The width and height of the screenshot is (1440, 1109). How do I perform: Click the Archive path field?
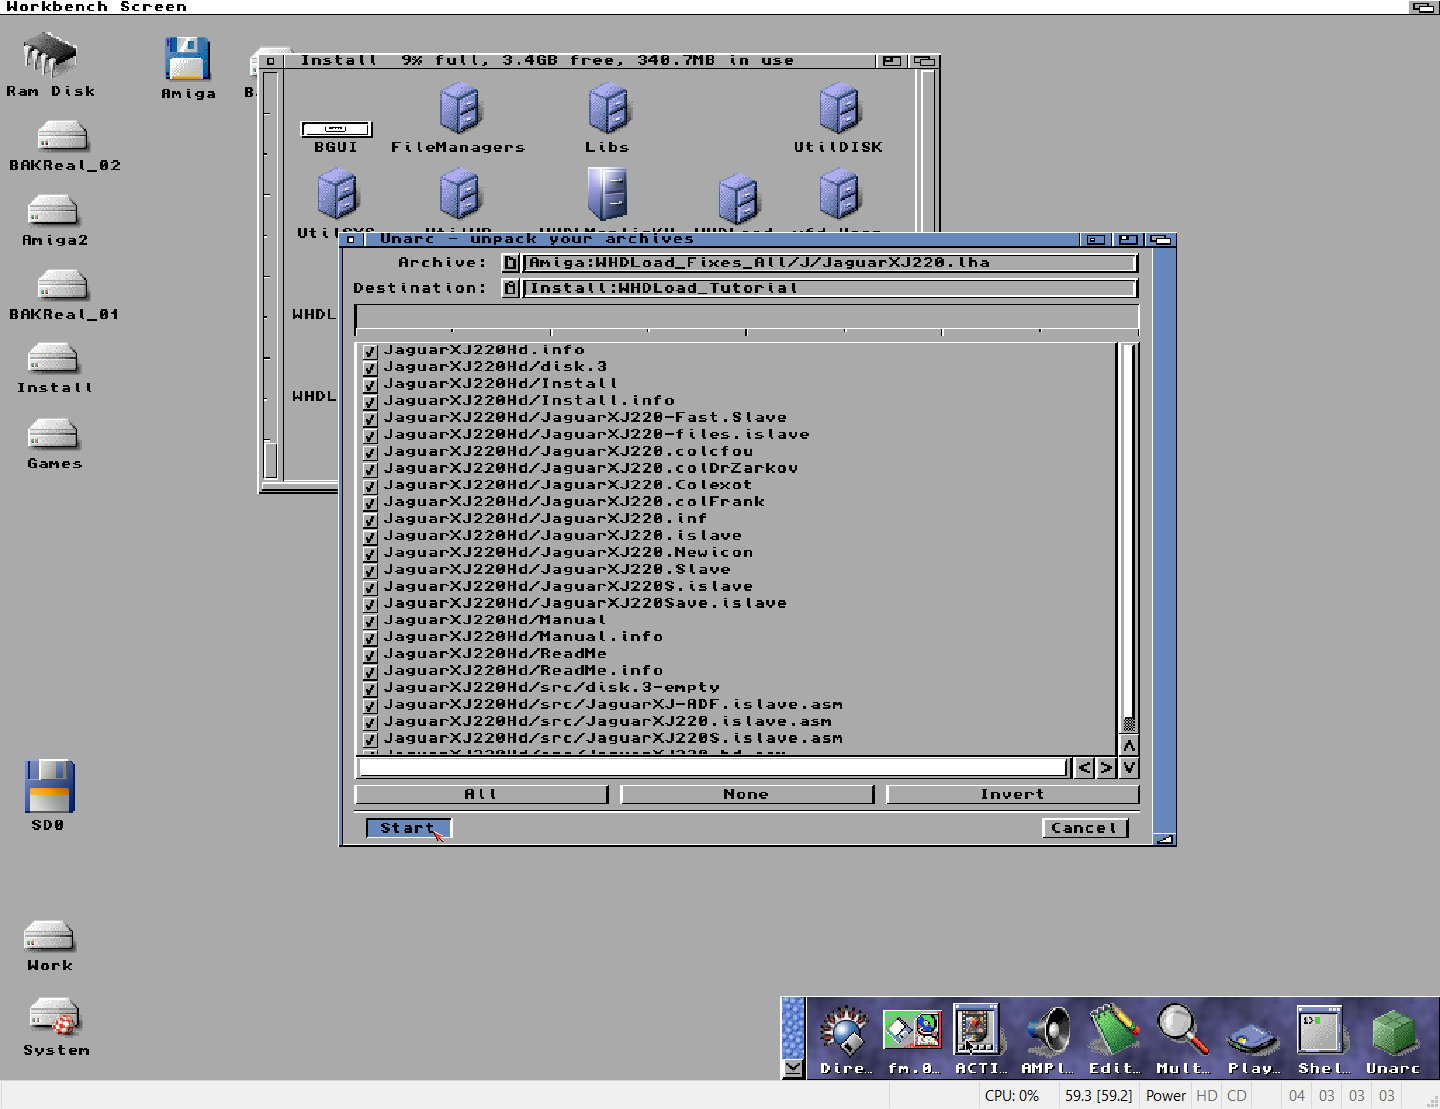tap(830, 263)
